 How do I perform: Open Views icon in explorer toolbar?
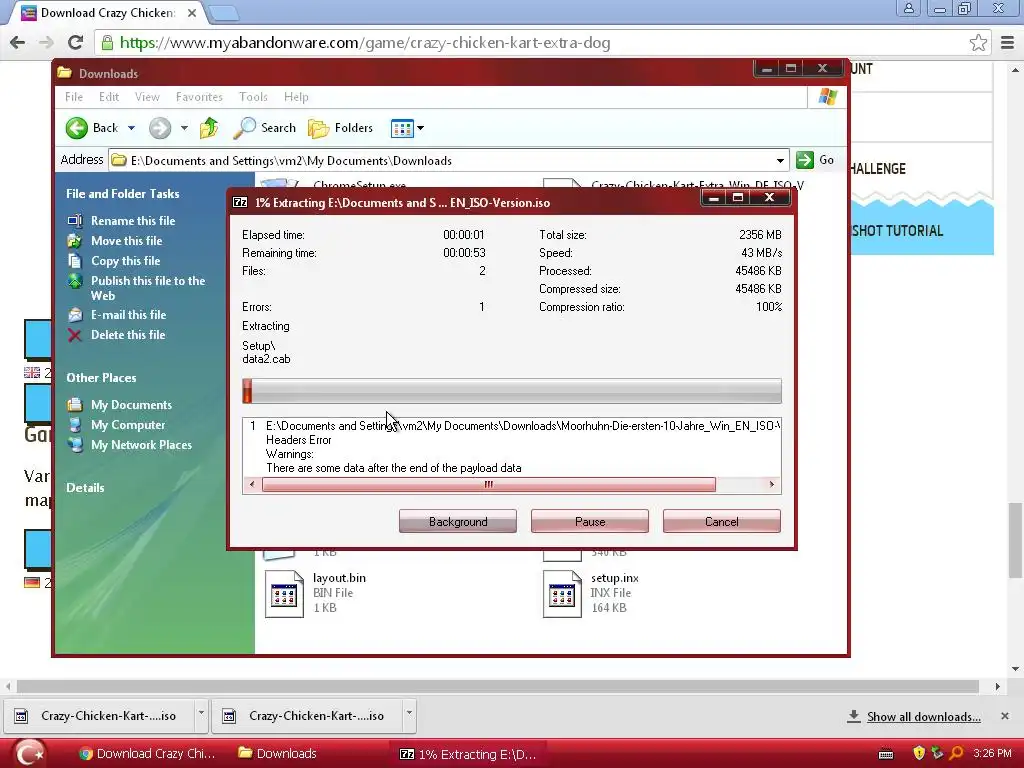402,129
